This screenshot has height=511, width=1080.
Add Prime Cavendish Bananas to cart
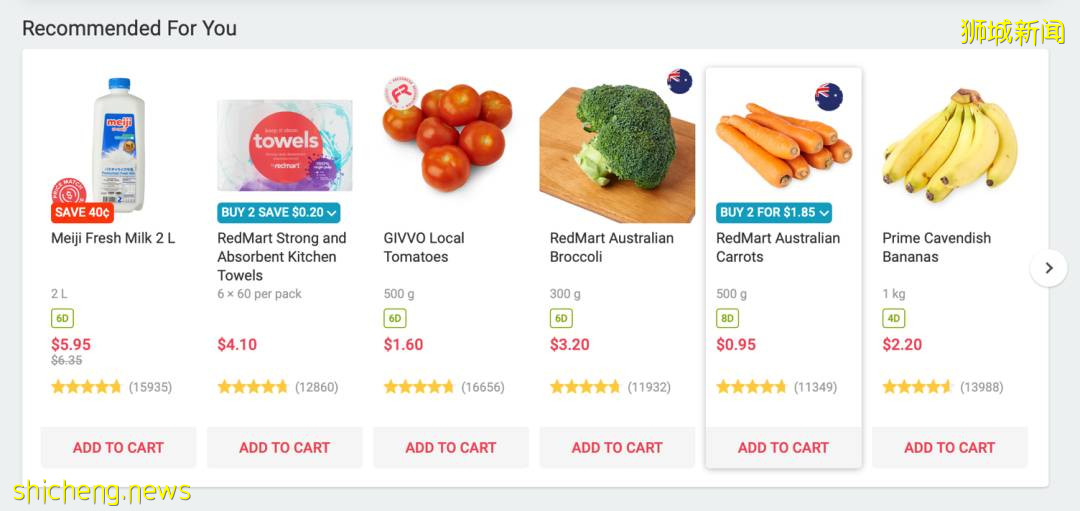949,447
